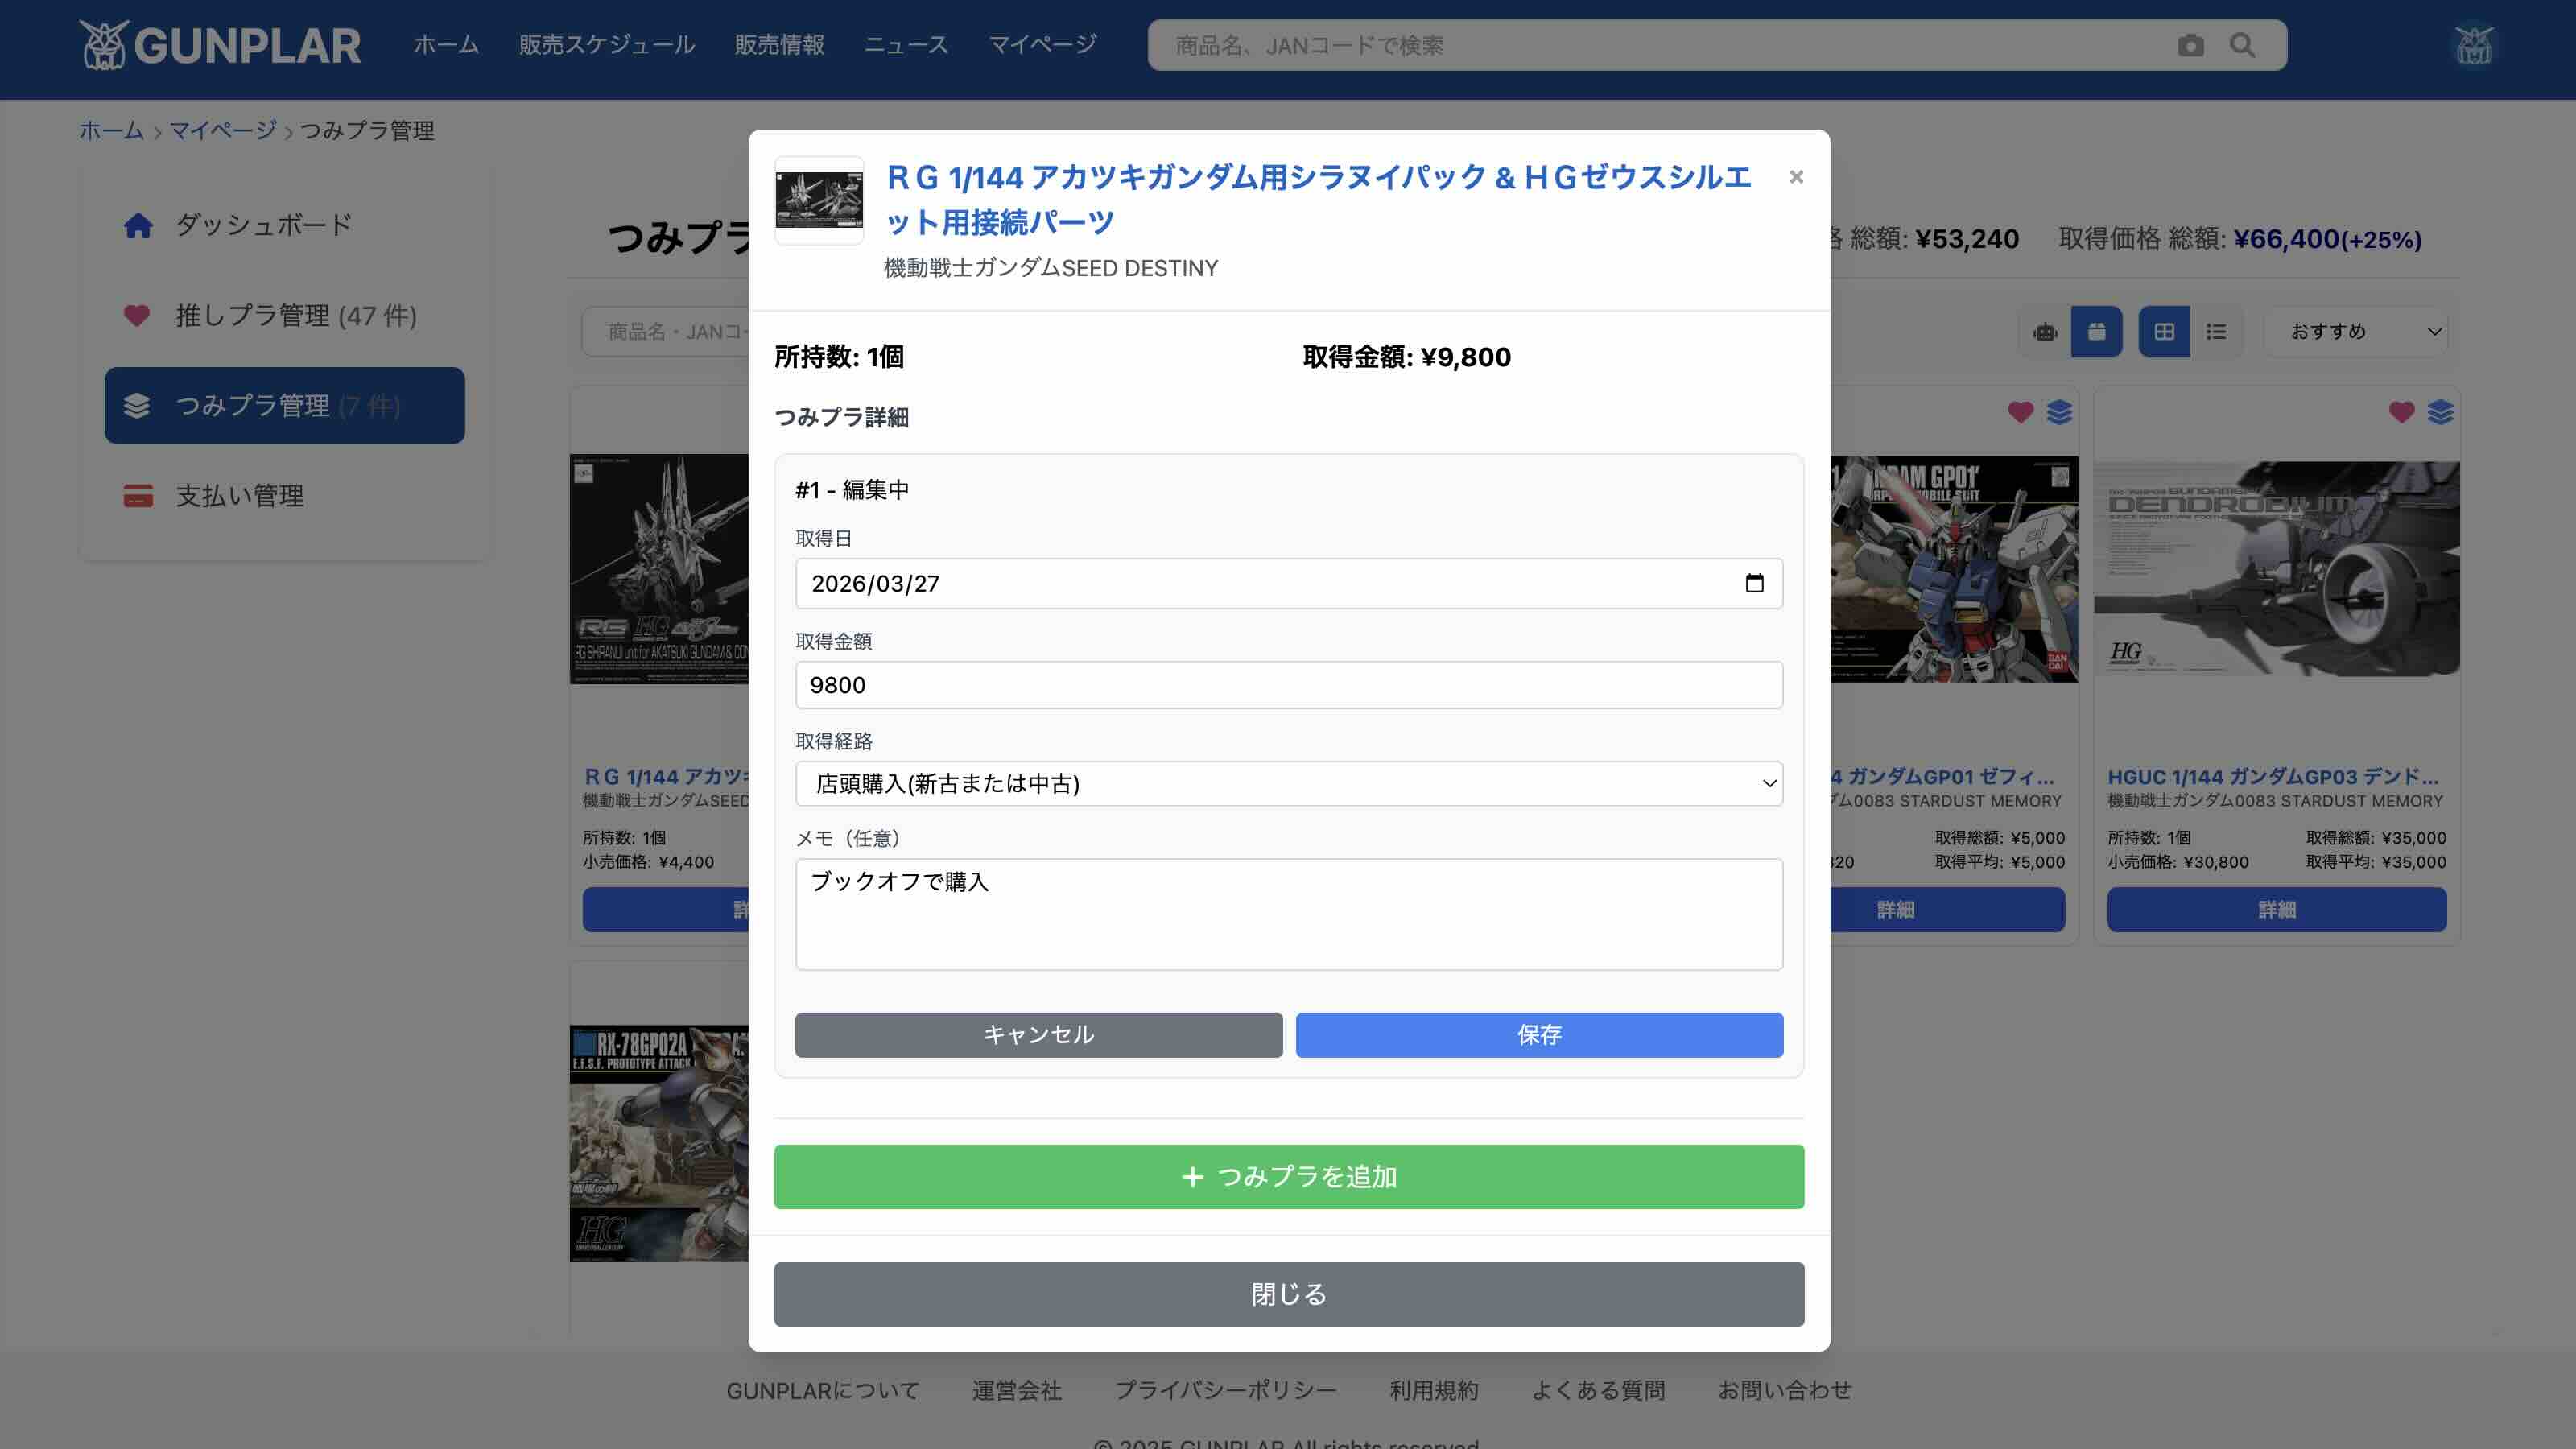Screen dimensions: 2576x1449
Task: Open camera image search icon
Action: (2190, 45)
